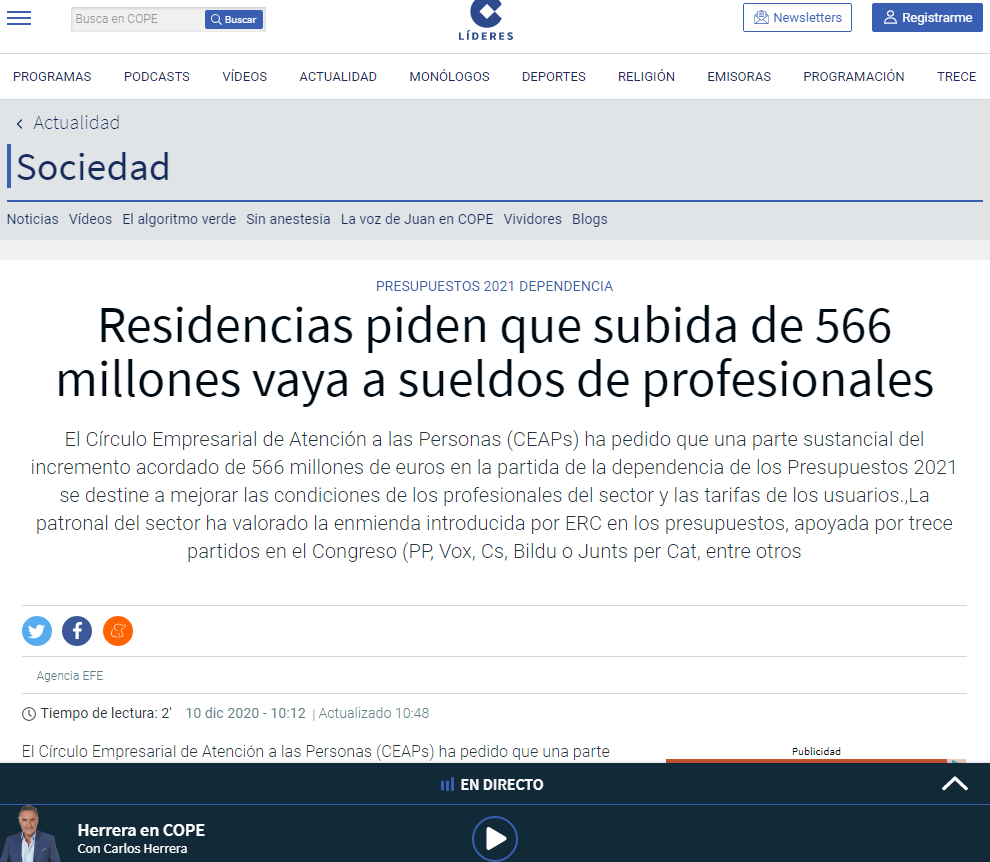
Task: Focus the Busca en COPE search field
Action: (138, 19)
